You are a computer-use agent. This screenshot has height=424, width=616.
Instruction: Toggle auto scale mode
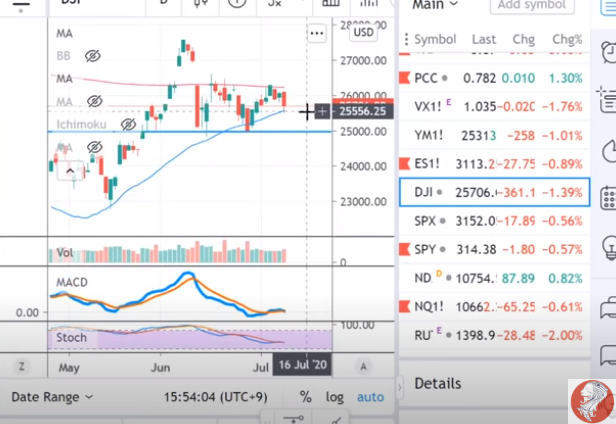point(370,397)
